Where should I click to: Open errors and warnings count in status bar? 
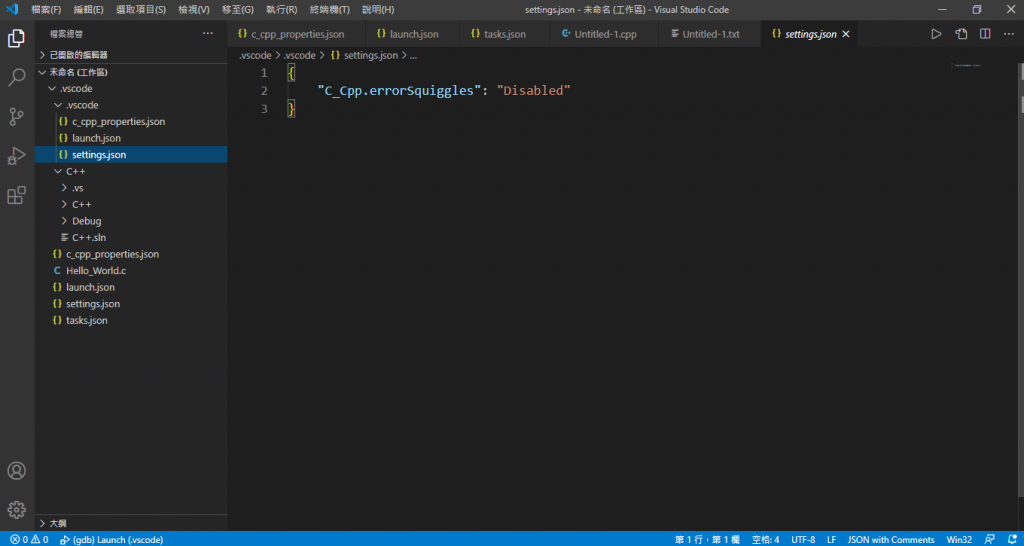pyautogui.click(x=29, y=539)
